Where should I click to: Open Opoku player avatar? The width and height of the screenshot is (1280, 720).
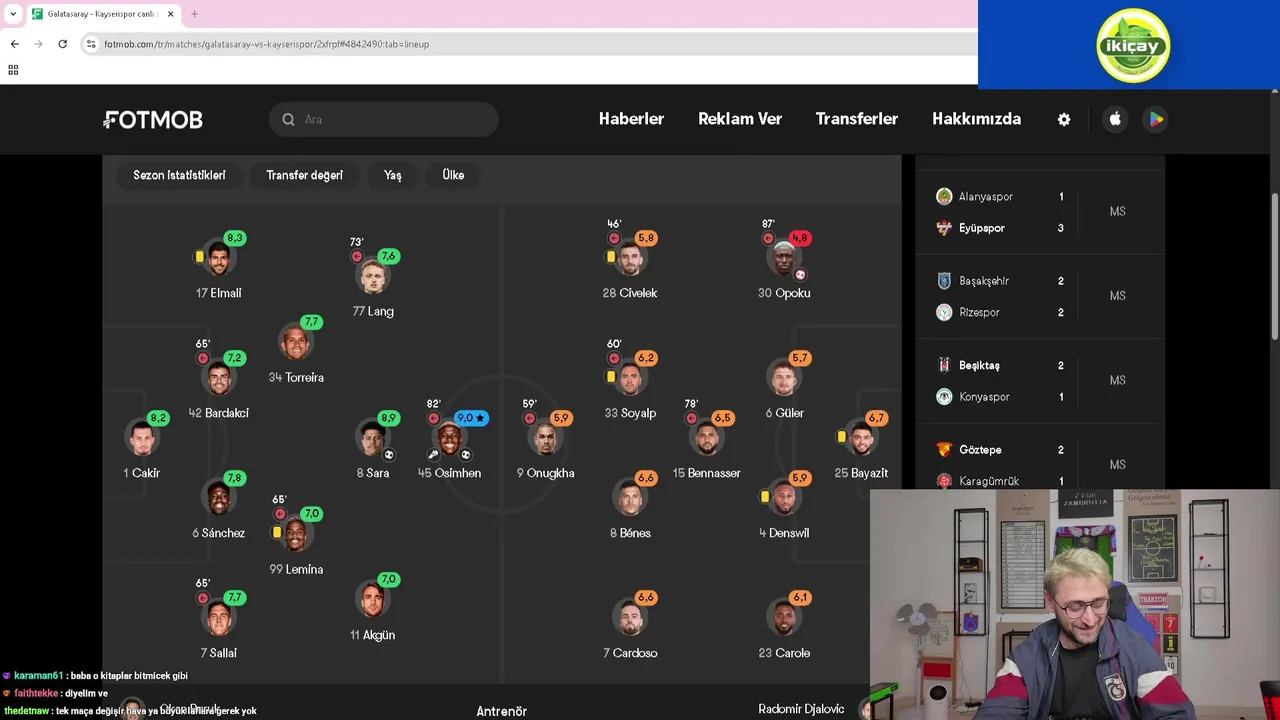pyautogui.click(x=785, y=259)
